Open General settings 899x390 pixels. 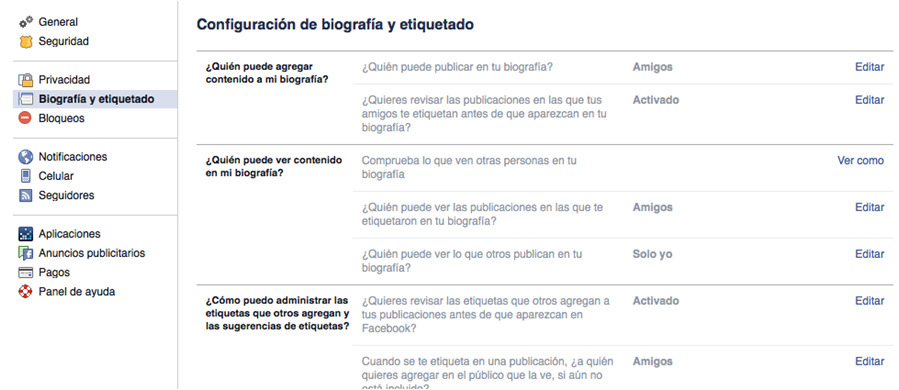pos(58,22)
